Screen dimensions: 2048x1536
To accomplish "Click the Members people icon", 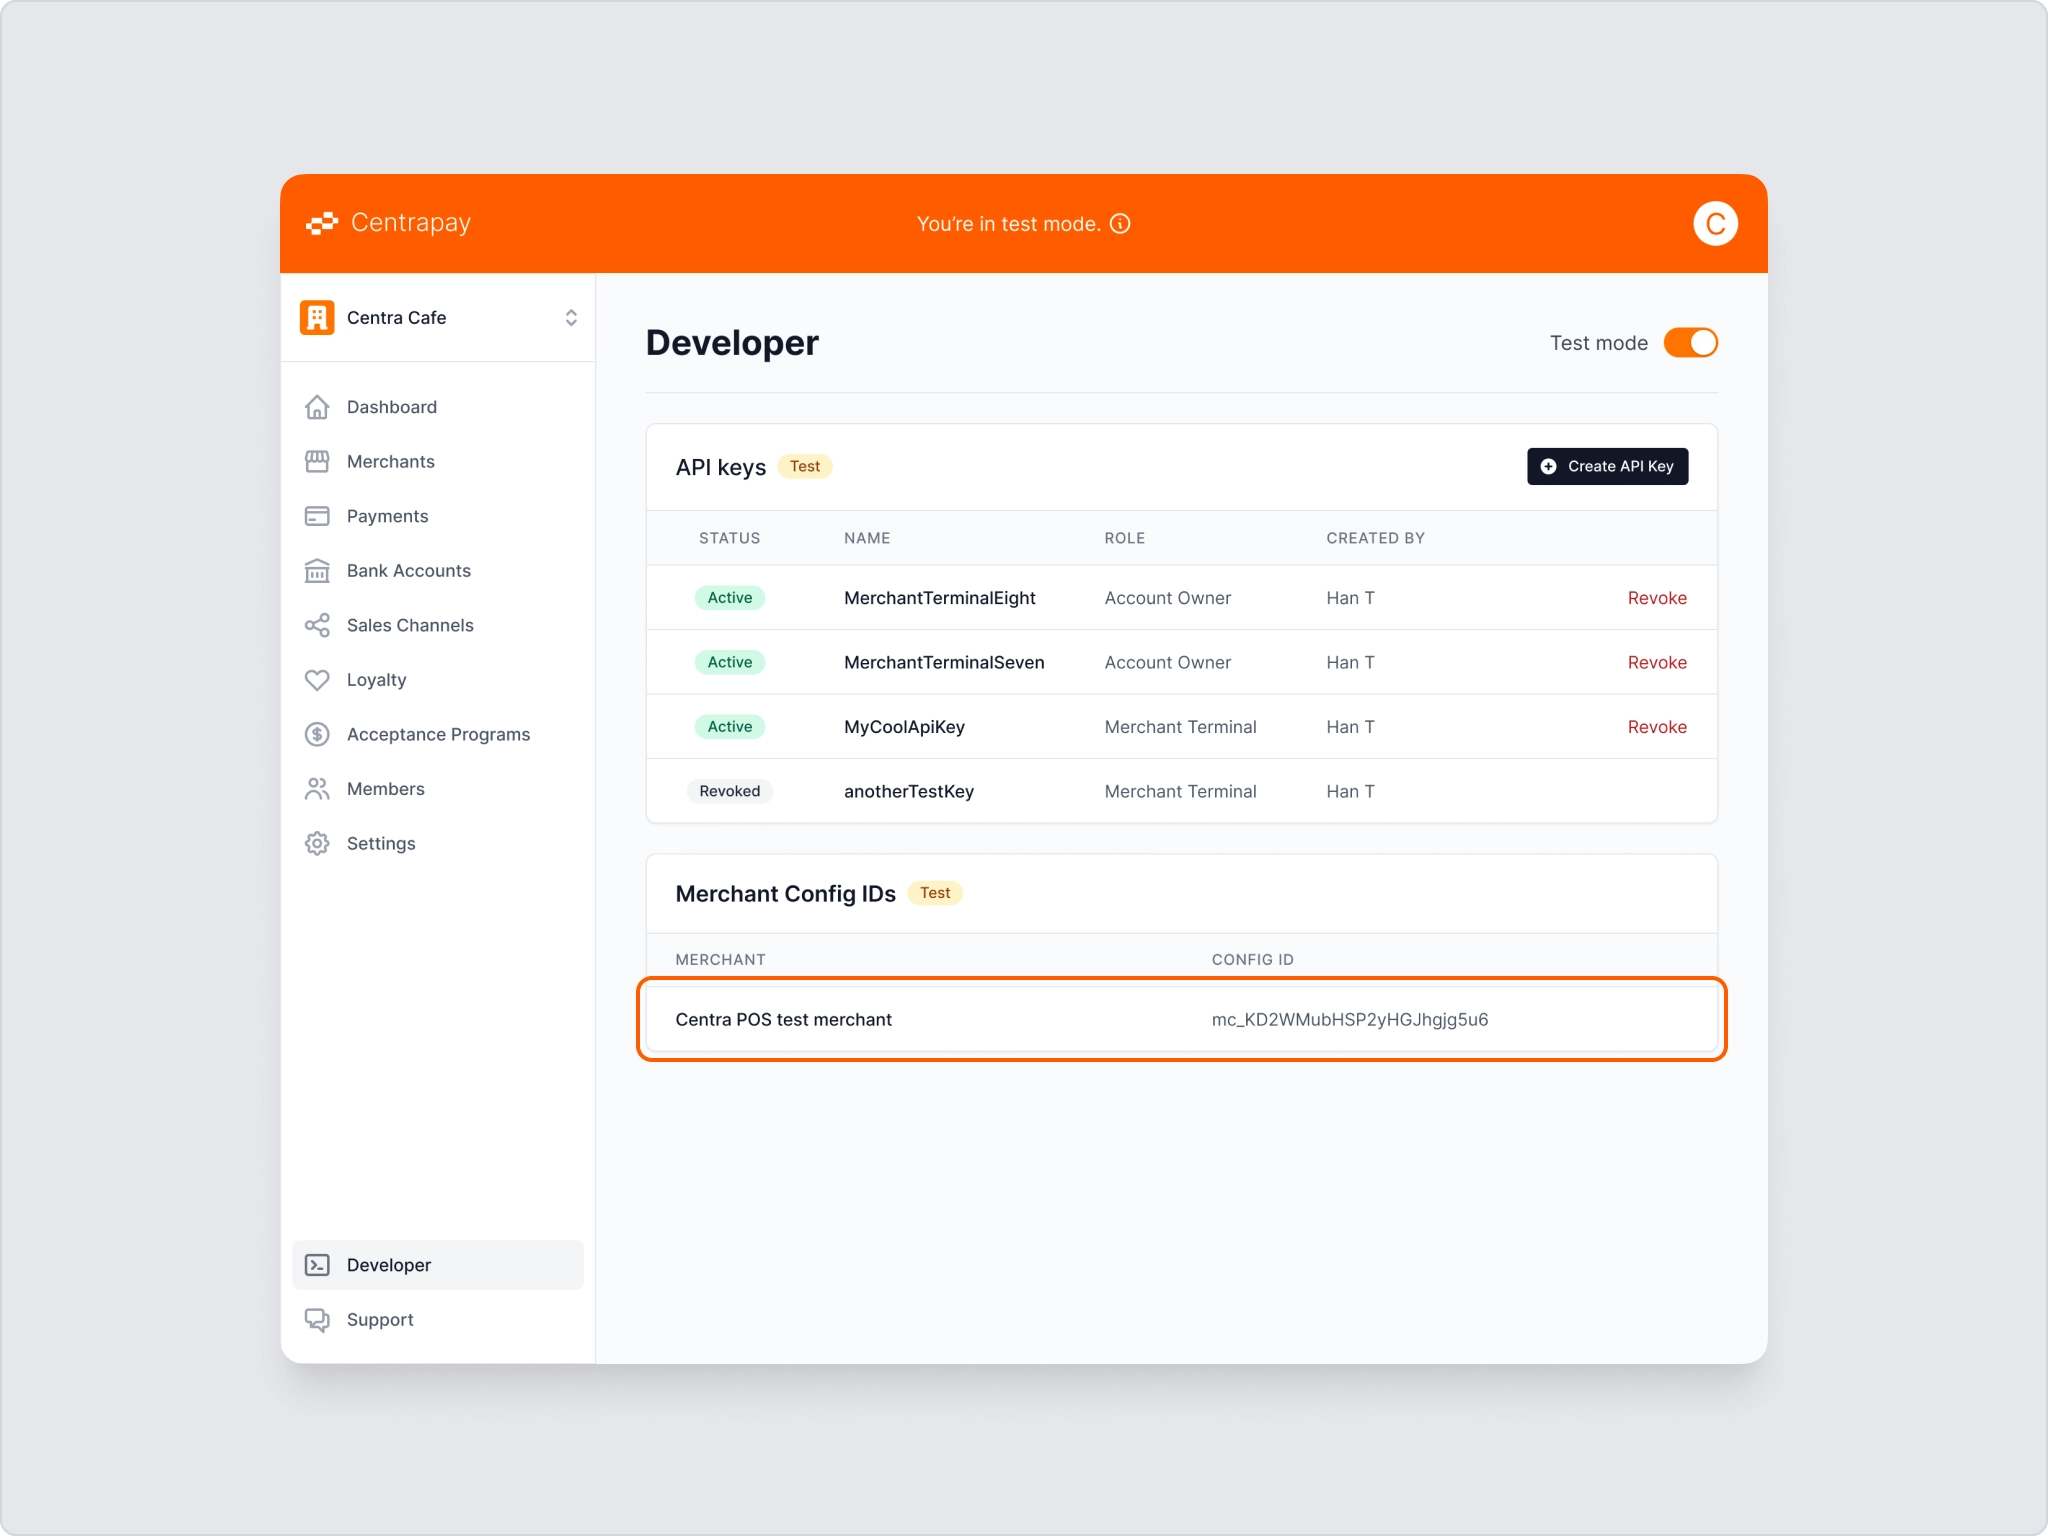I will click(317, 789).
